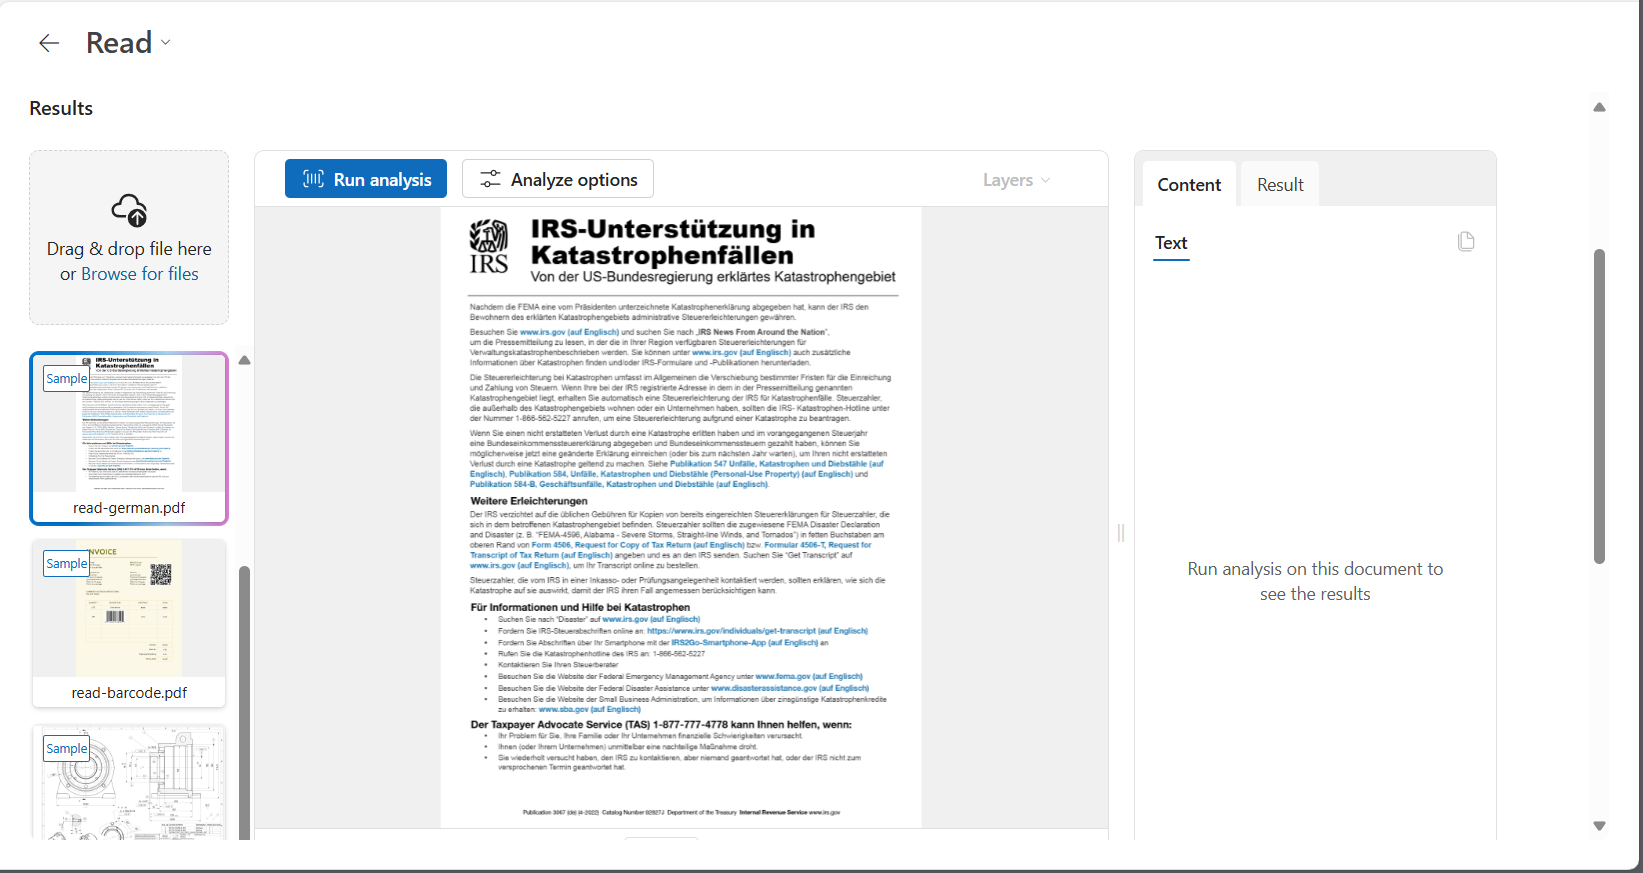
Task: Go back using the left arrow
Action: coord(49,43)
